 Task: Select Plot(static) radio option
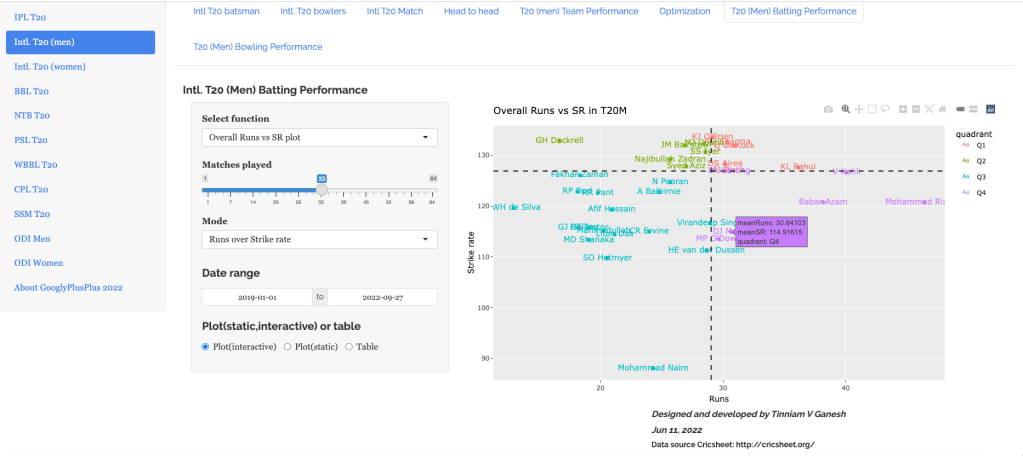coord(288,346)
